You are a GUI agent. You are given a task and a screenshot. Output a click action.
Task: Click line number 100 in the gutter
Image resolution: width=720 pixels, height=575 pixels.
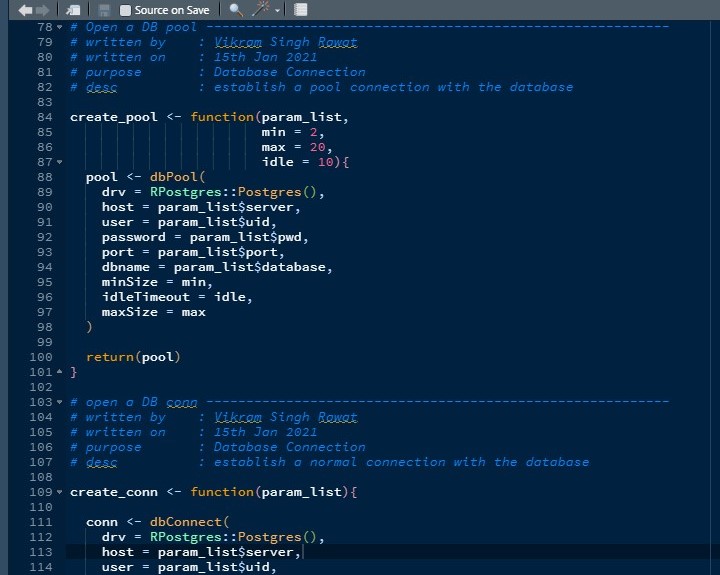point(41,357)
